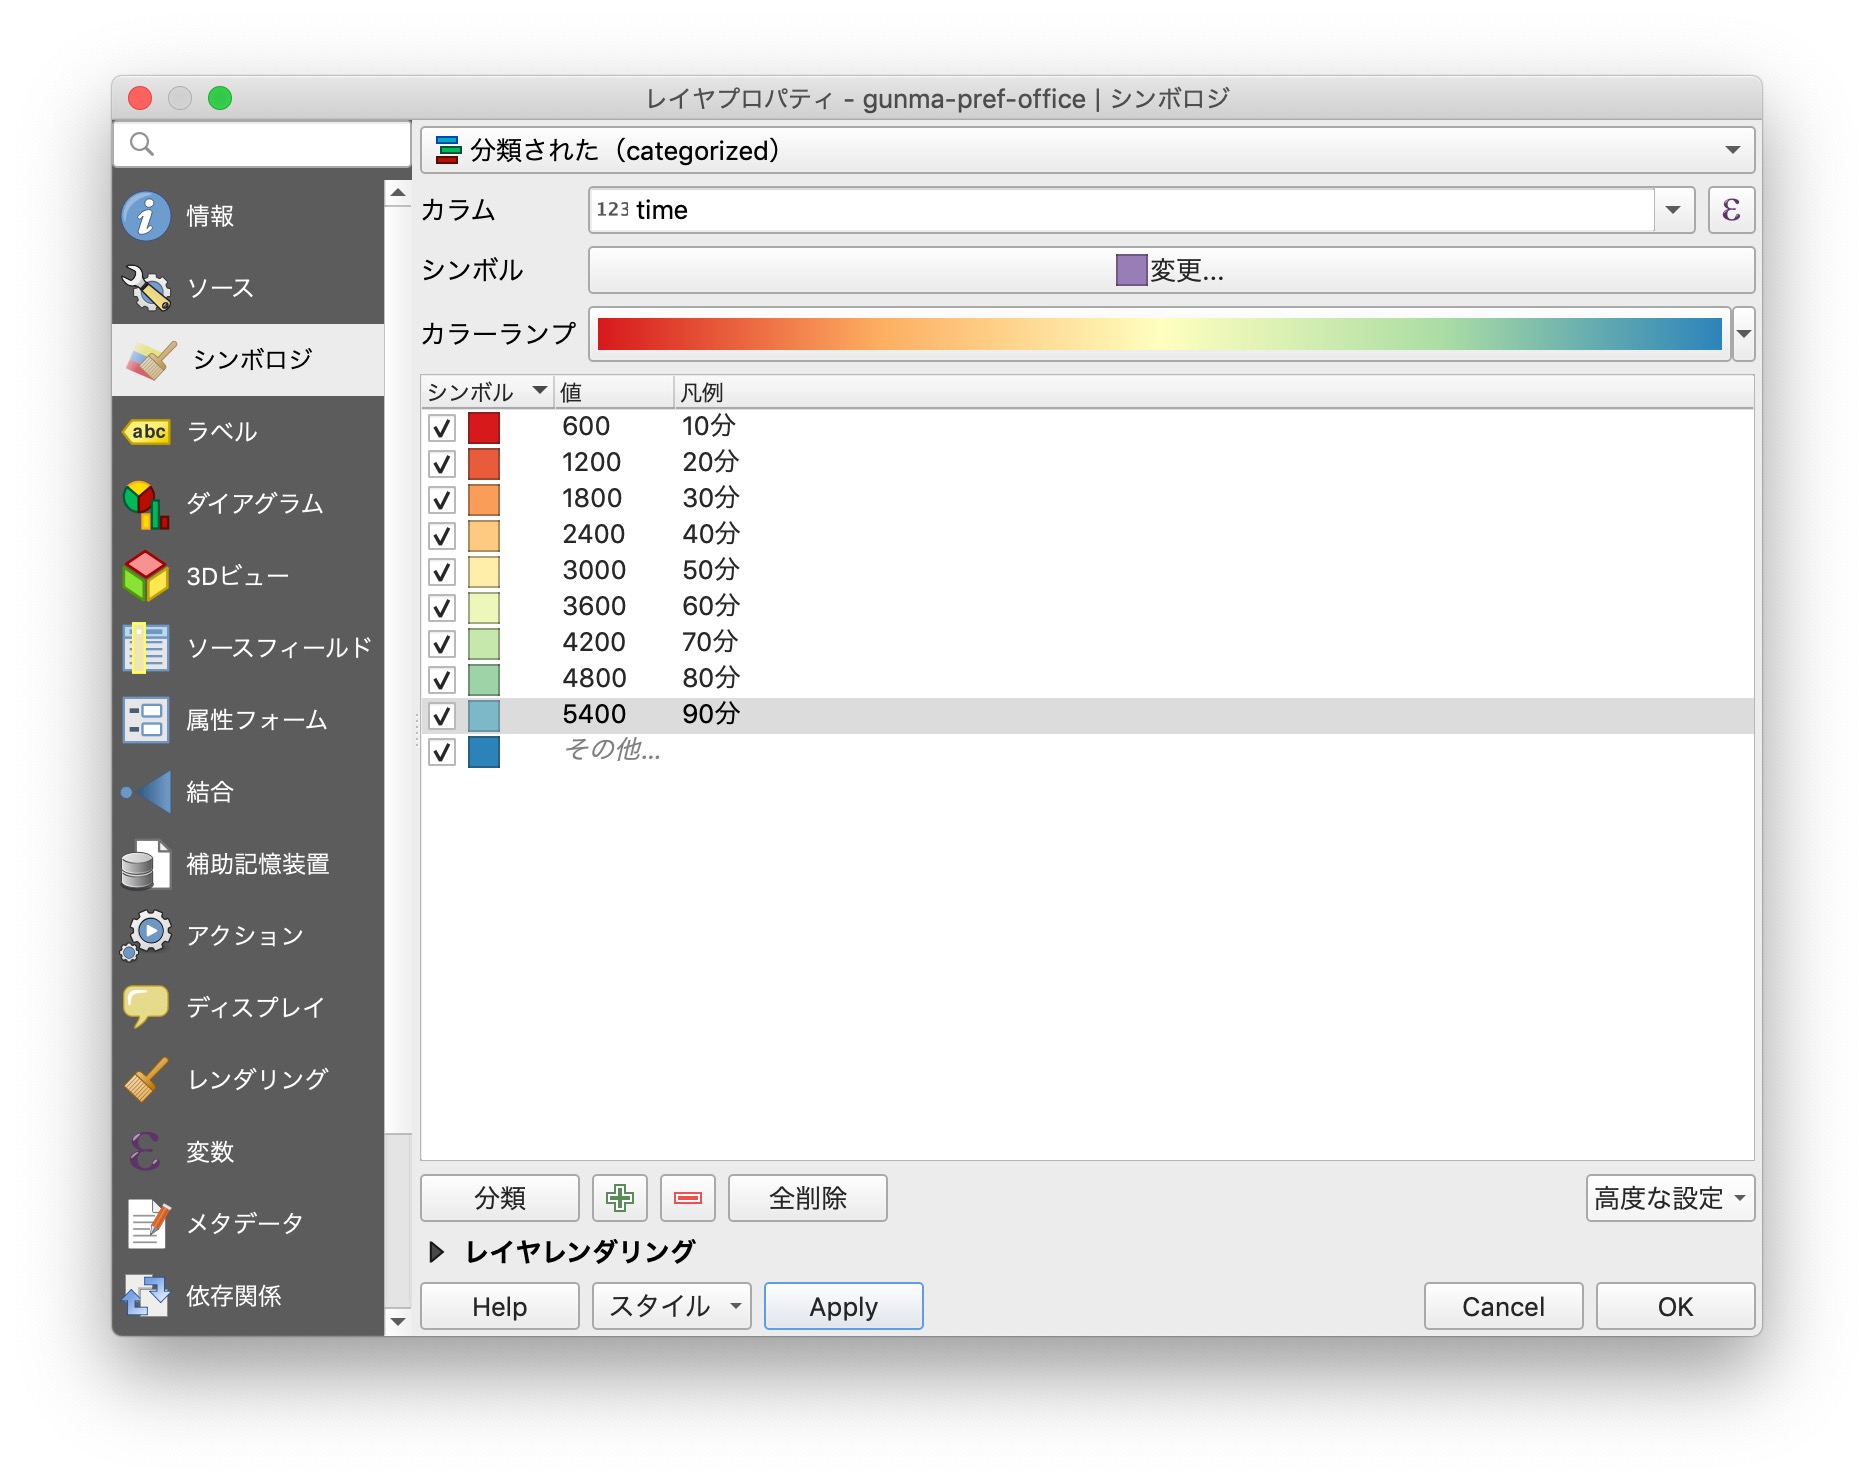The height and width of the screenshot is (1484, 1874).
Task: Open the 3Dビュー (3D View) settings
Action: pos(234,576)
